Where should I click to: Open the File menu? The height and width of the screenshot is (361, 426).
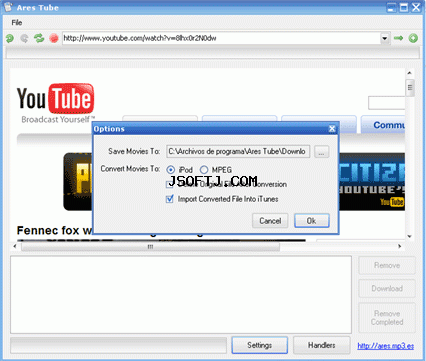[17, 23]
